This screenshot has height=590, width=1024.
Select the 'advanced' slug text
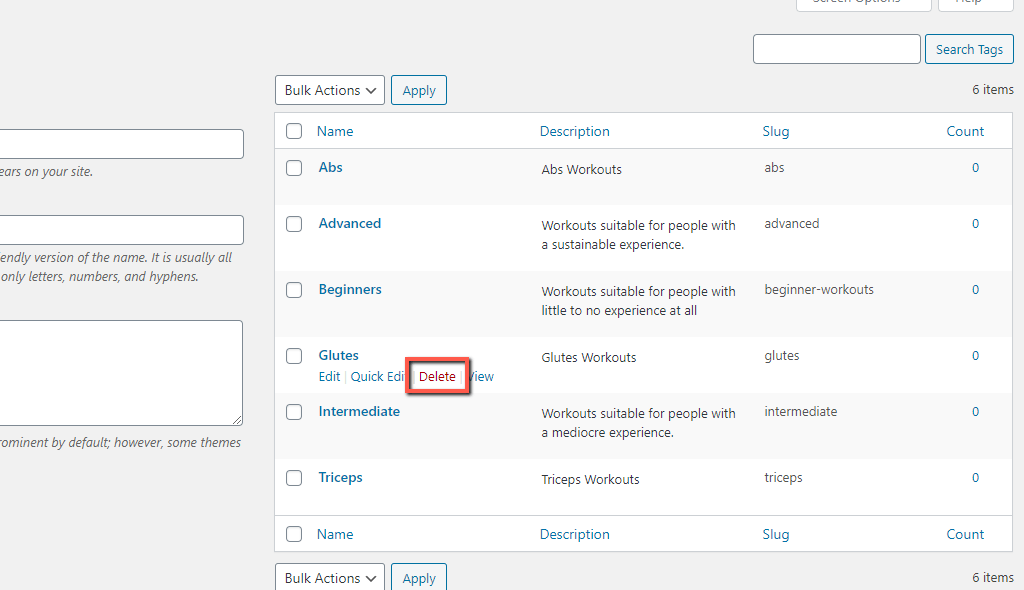tap(792, 223)
